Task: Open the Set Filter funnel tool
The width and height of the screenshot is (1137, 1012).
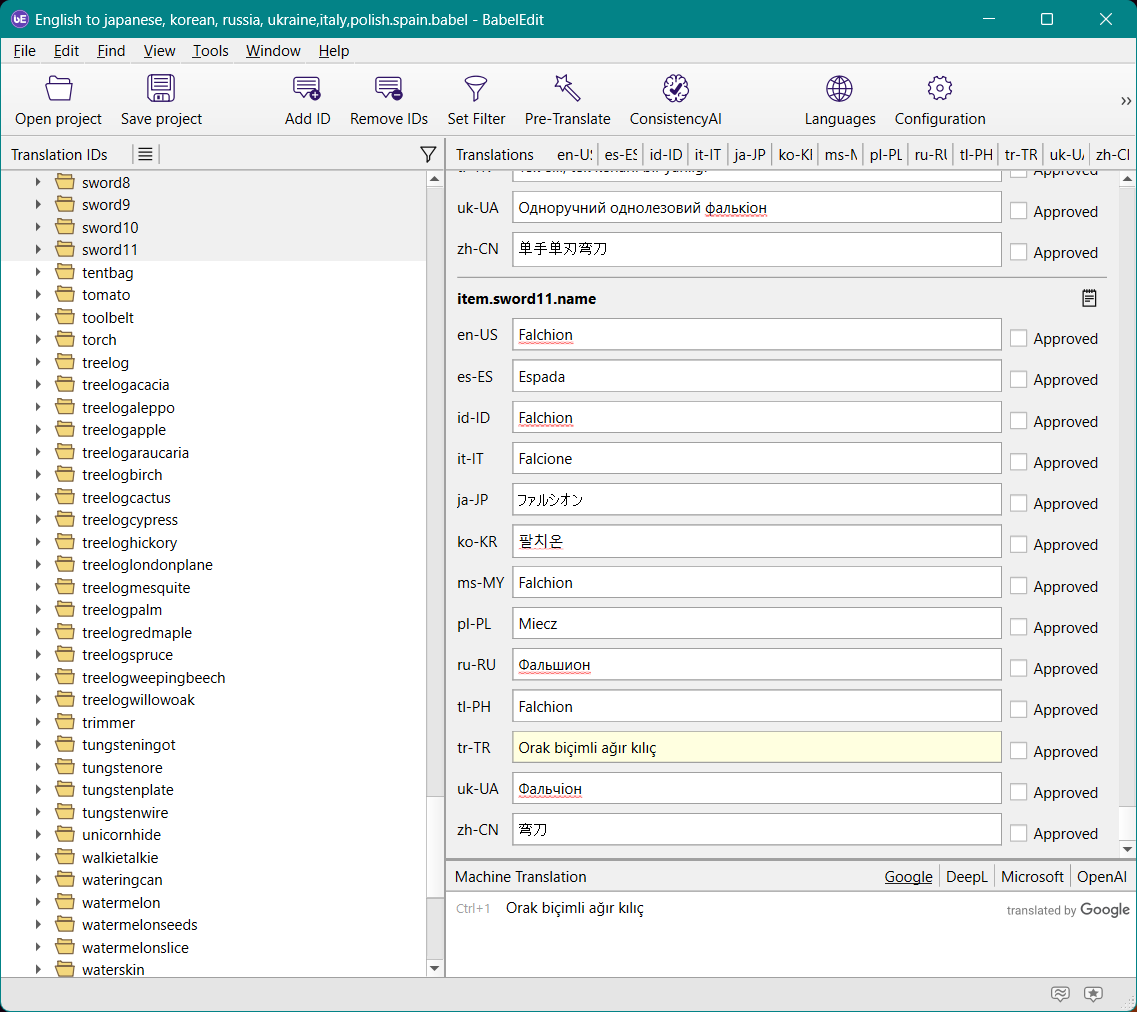Action: [x=476, y=89]
